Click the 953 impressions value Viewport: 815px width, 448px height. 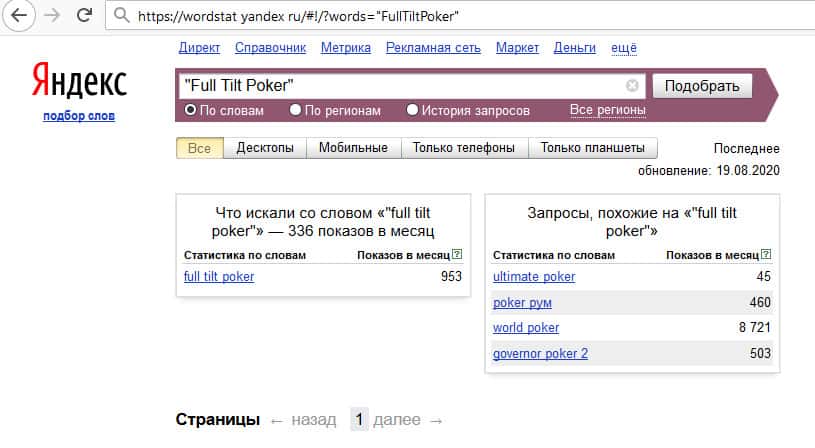(451, 276)
